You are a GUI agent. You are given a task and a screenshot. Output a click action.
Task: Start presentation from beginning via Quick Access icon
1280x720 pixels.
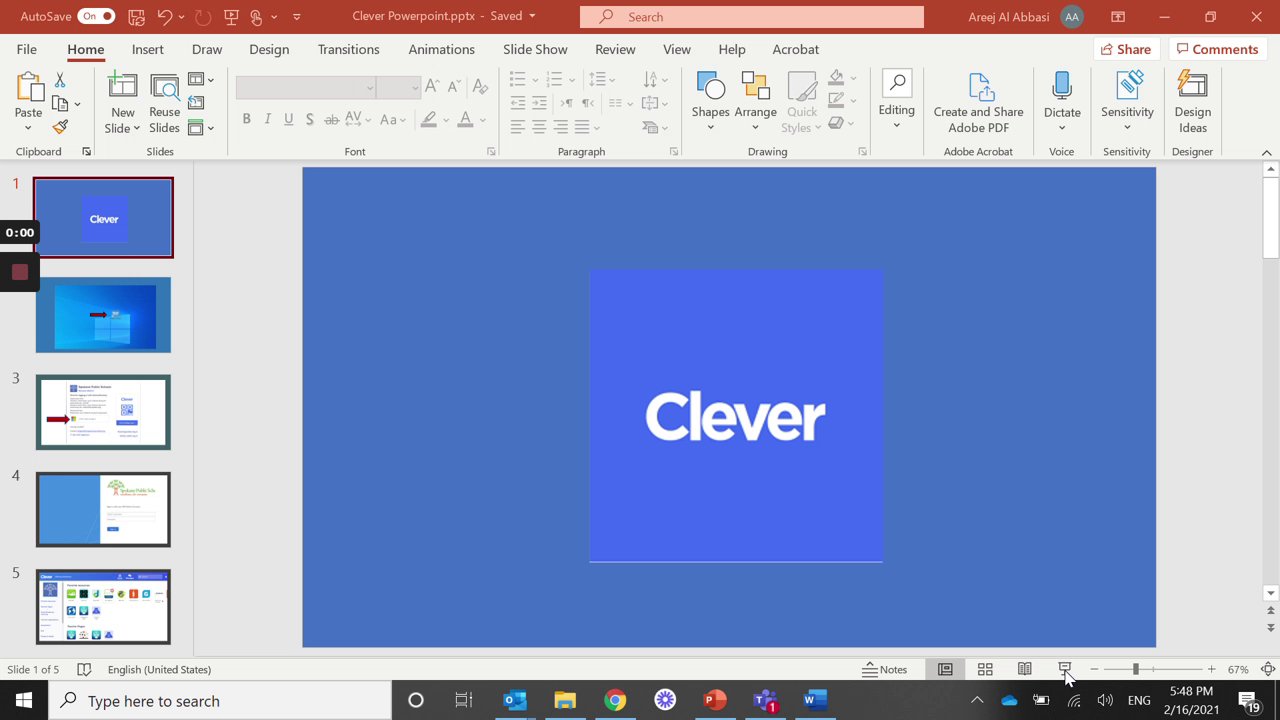tap(231, 17)
